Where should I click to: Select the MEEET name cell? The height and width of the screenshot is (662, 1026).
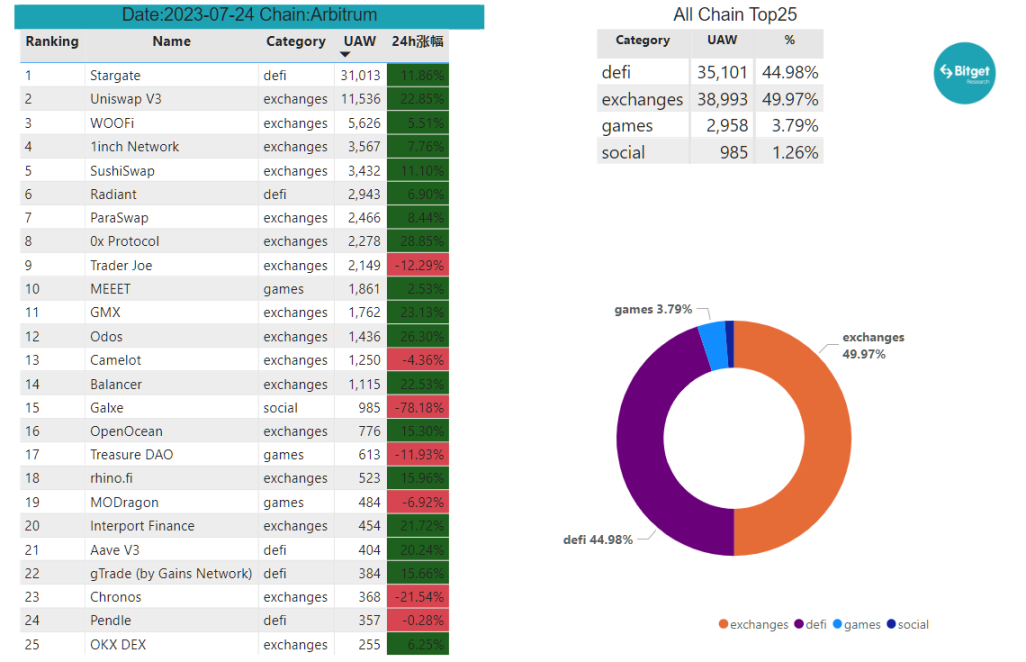click(x=110, y=289)
